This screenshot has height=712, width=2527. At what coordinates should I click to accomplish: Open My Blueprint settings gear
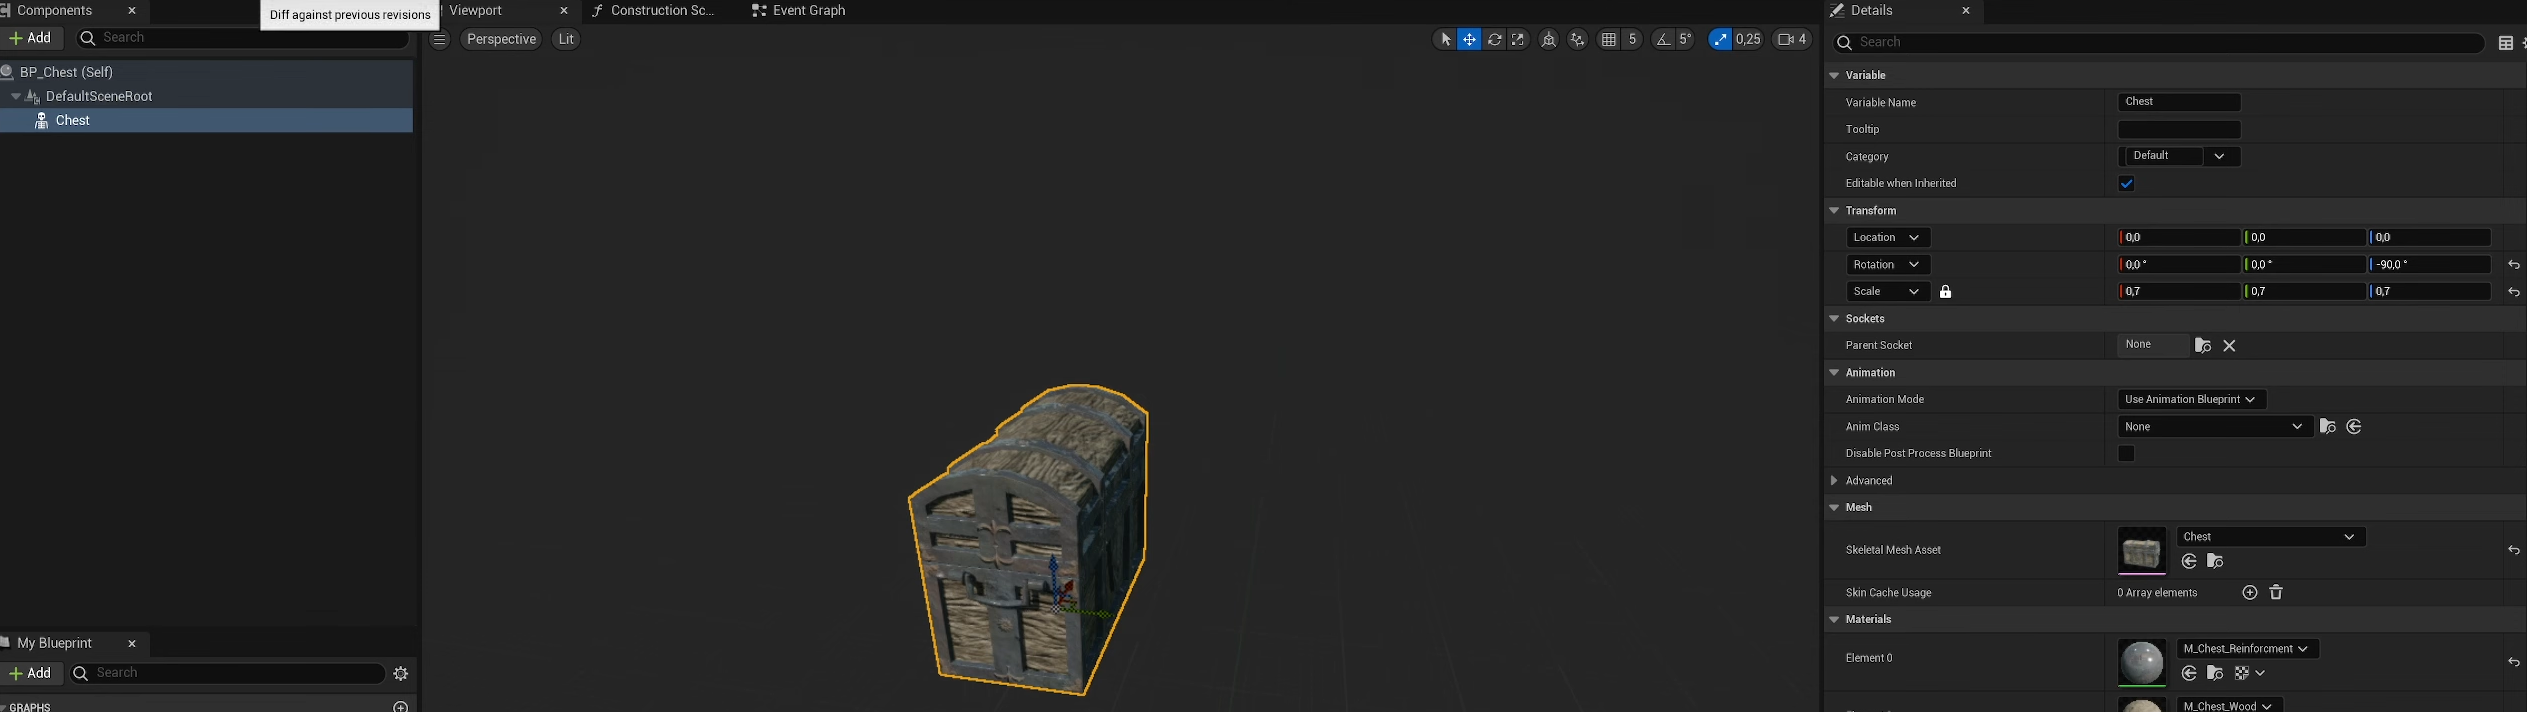click(401, 673)
